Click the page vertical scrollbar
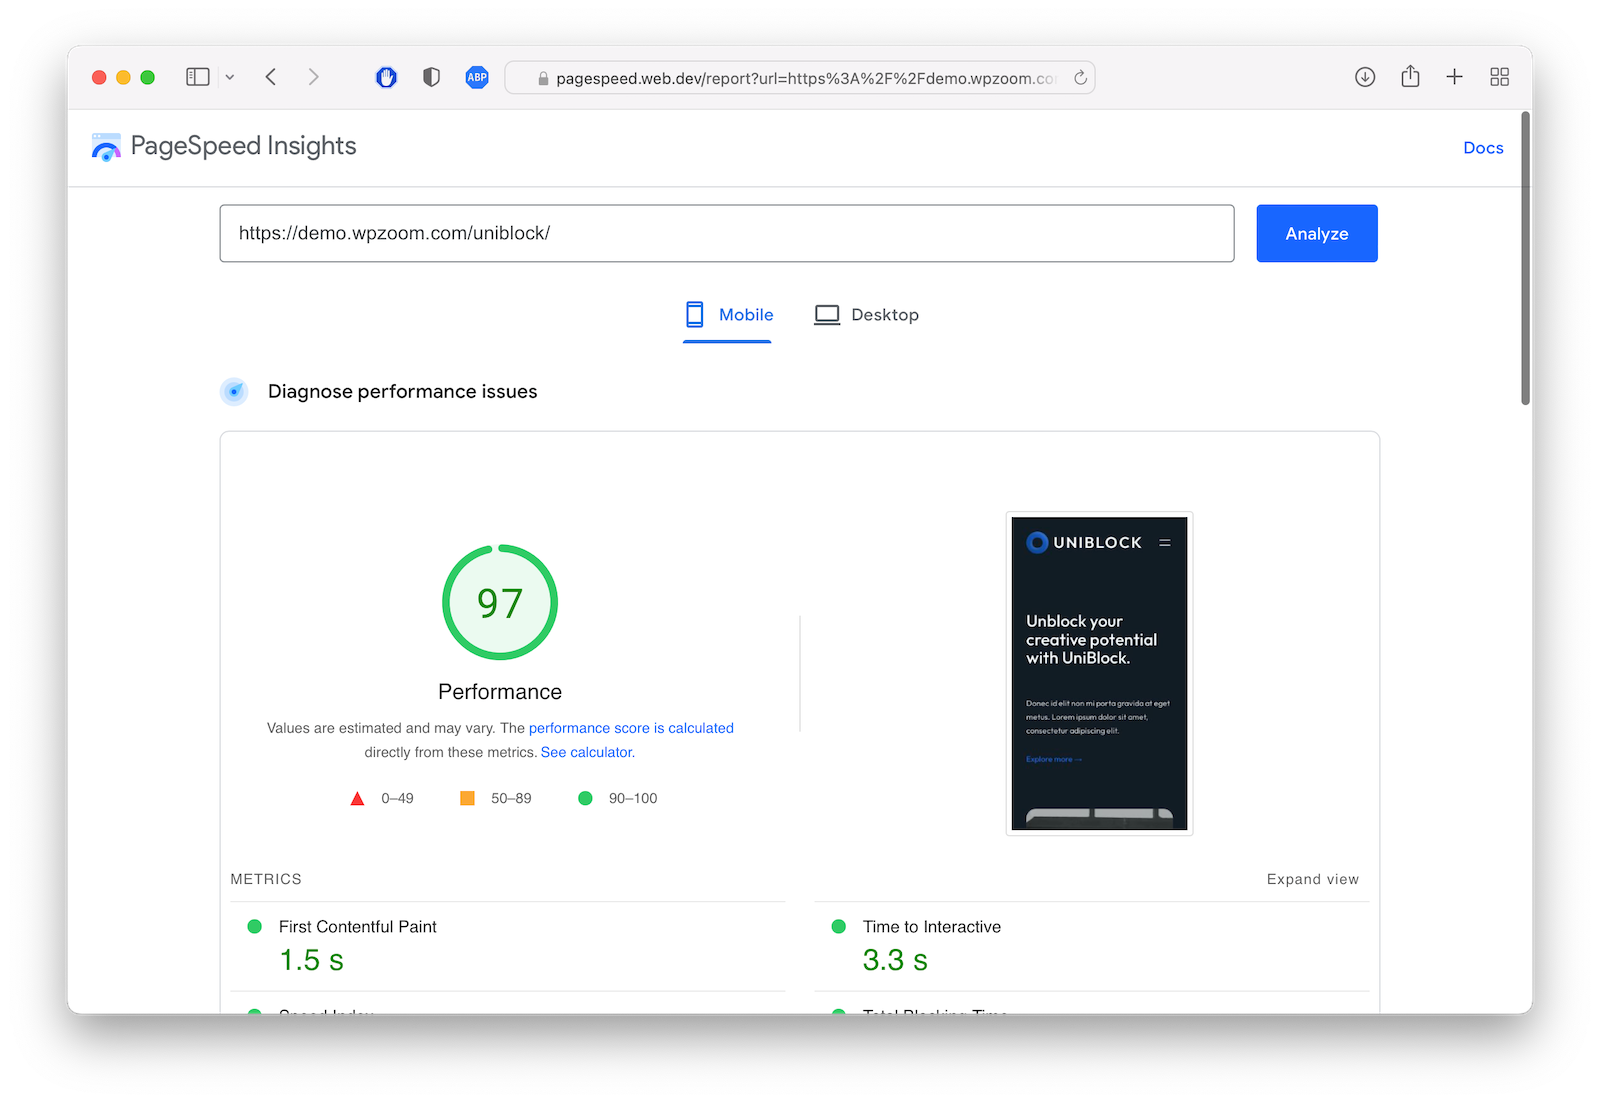The width and height of the screenshot is (1600, 1103). coord(1525,258)
